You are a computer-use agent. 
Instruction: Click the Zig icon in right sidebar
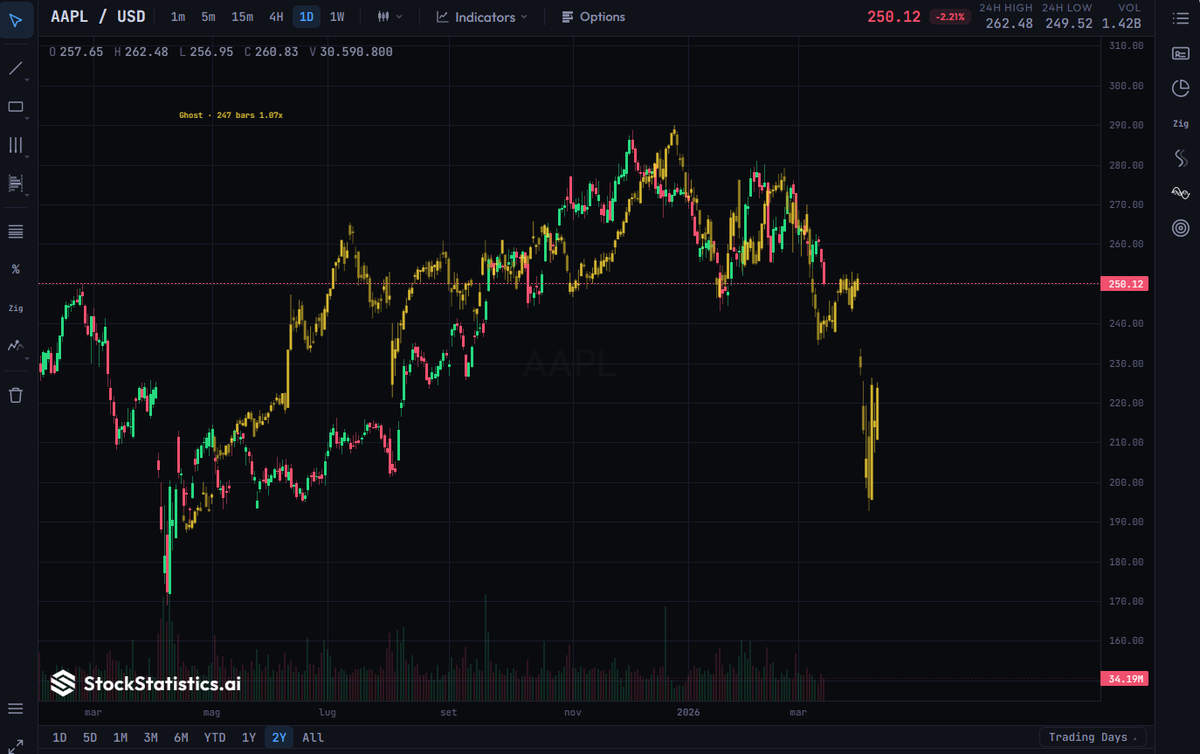1180,123
